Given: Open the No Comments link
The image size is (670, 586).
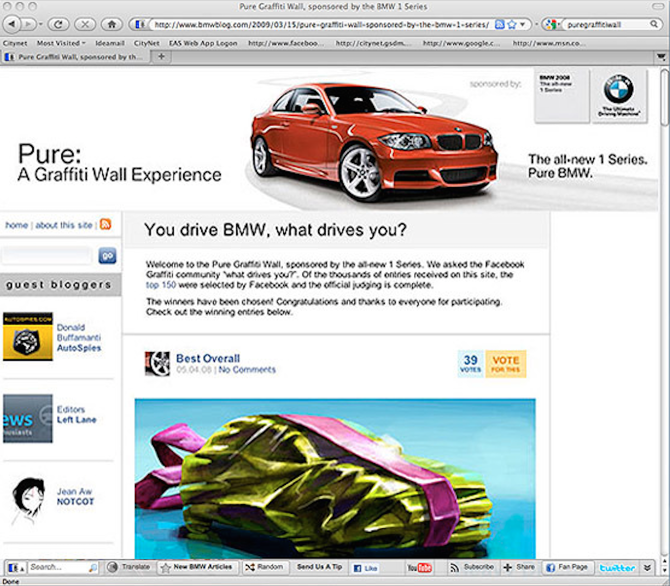Looking at the screenshot, I should click(x=247, y=370).
